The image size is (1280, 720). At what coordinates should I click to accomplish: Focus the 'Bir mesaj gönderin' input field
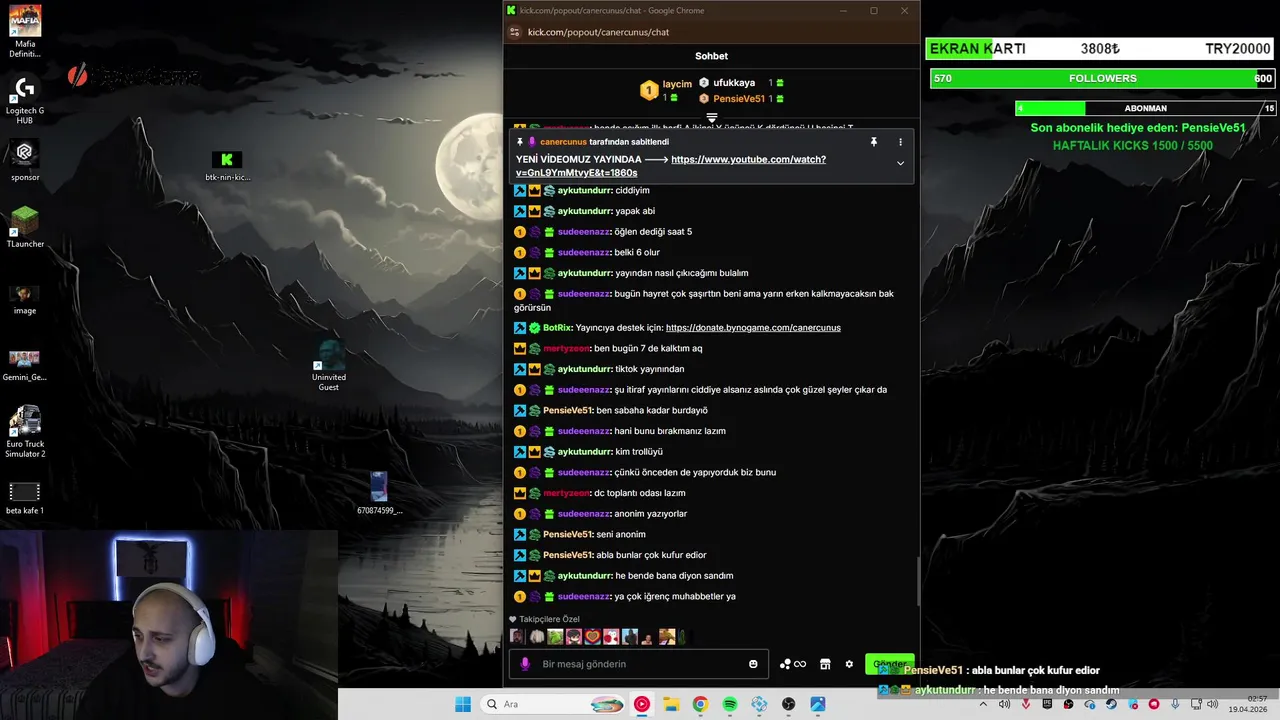click(x=638, y=664)
